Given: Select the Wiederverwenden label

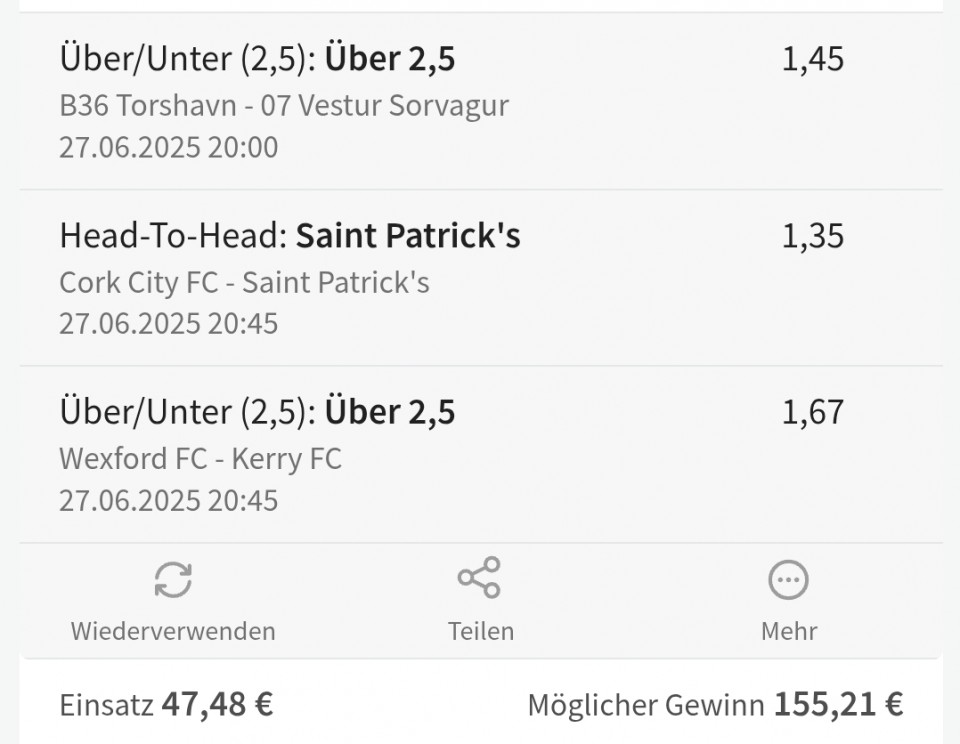Looking at the screenshot, I should 173,631.
